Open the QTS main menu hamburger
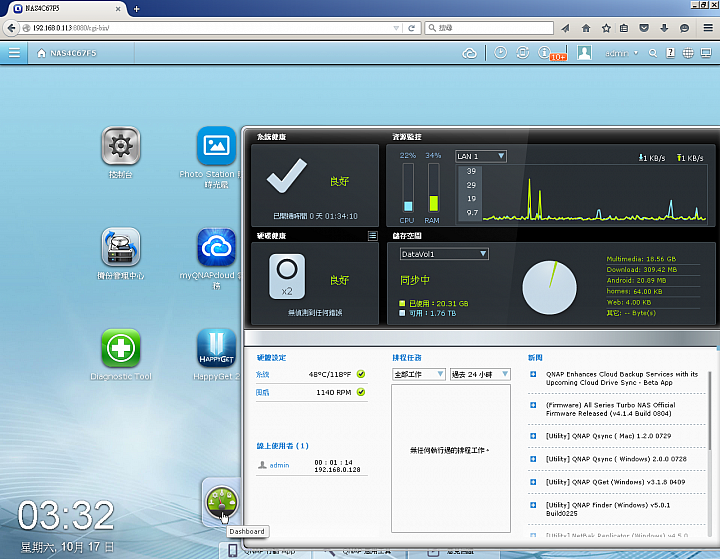Screen dimensions: 720x559 click(x=14, y=53)
